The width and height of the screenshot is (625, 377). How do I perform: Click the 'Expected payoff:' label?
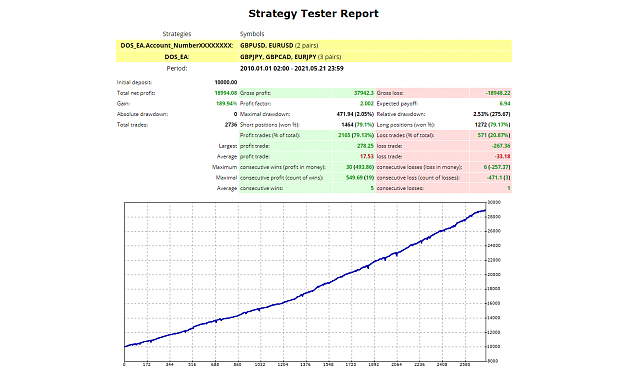(397, 104)
